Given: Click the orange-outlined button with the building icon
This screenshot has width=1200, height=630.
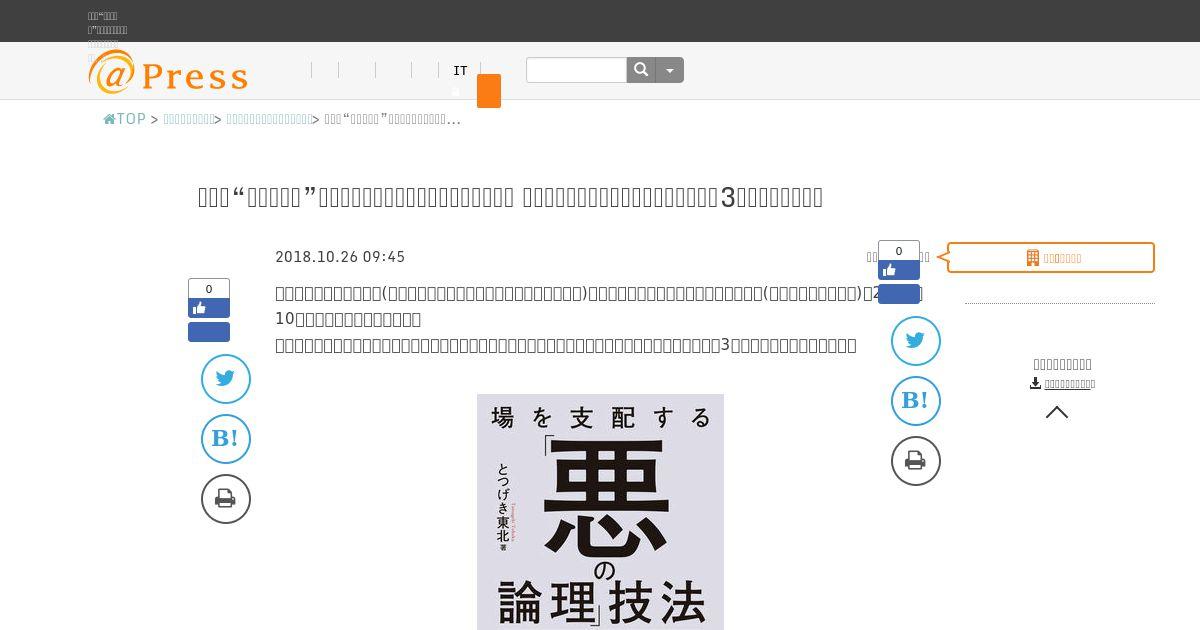Looking at the screenshot, I should point(1051,257).
